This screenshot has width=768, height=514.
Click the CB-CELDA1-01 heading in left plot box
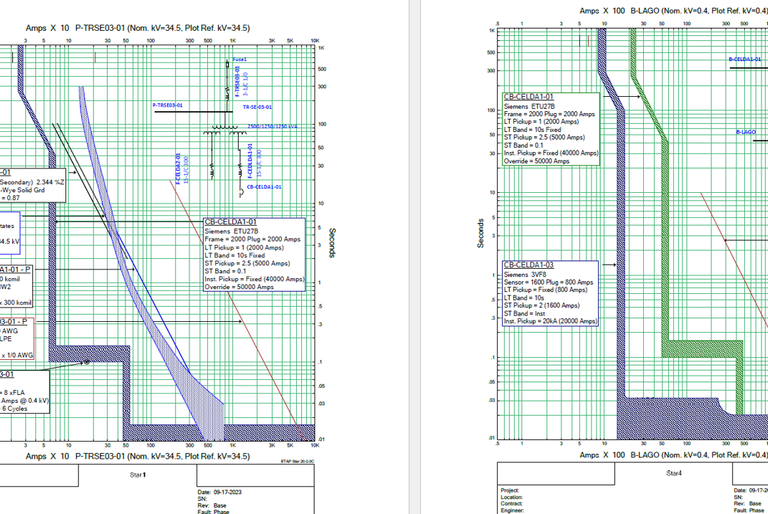(x=230, y=222)
